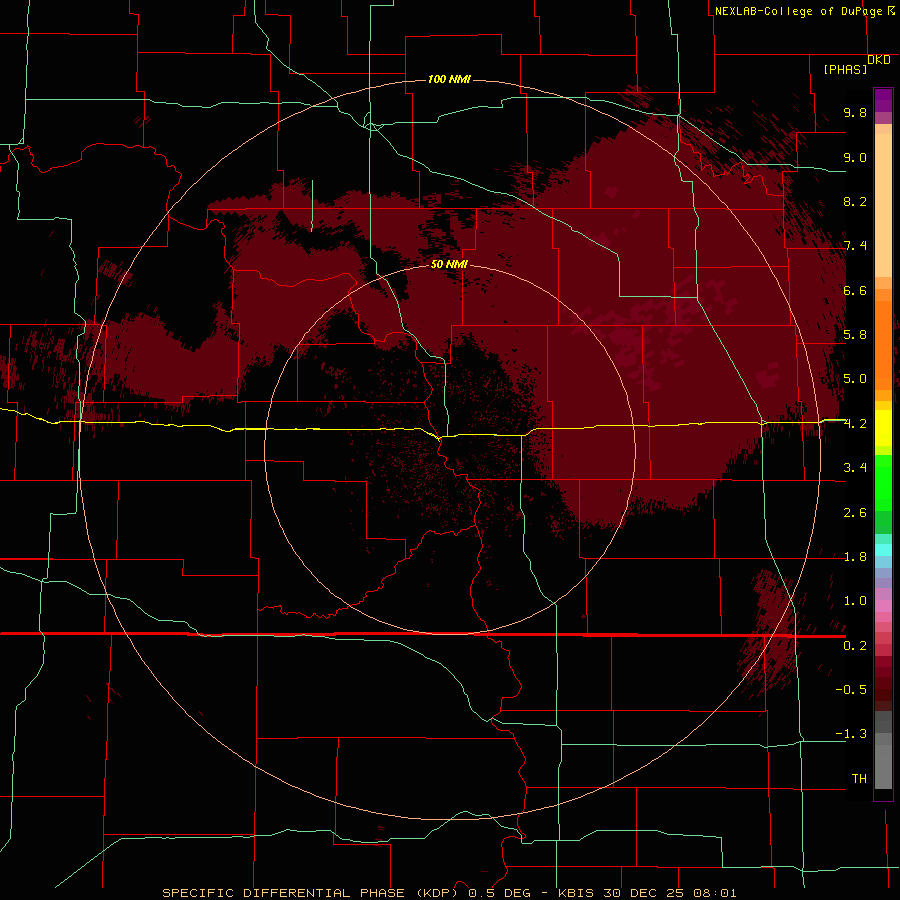
Task: Click the 5.8 legend value
Action: [855, 335]
